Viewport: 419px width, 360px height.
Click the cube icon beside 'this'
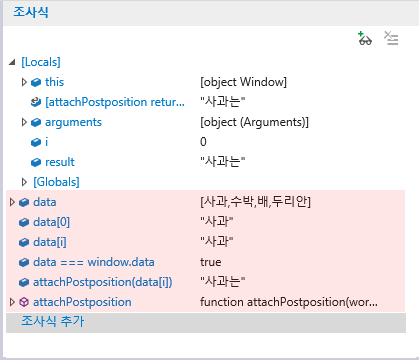tap(36, 82)
